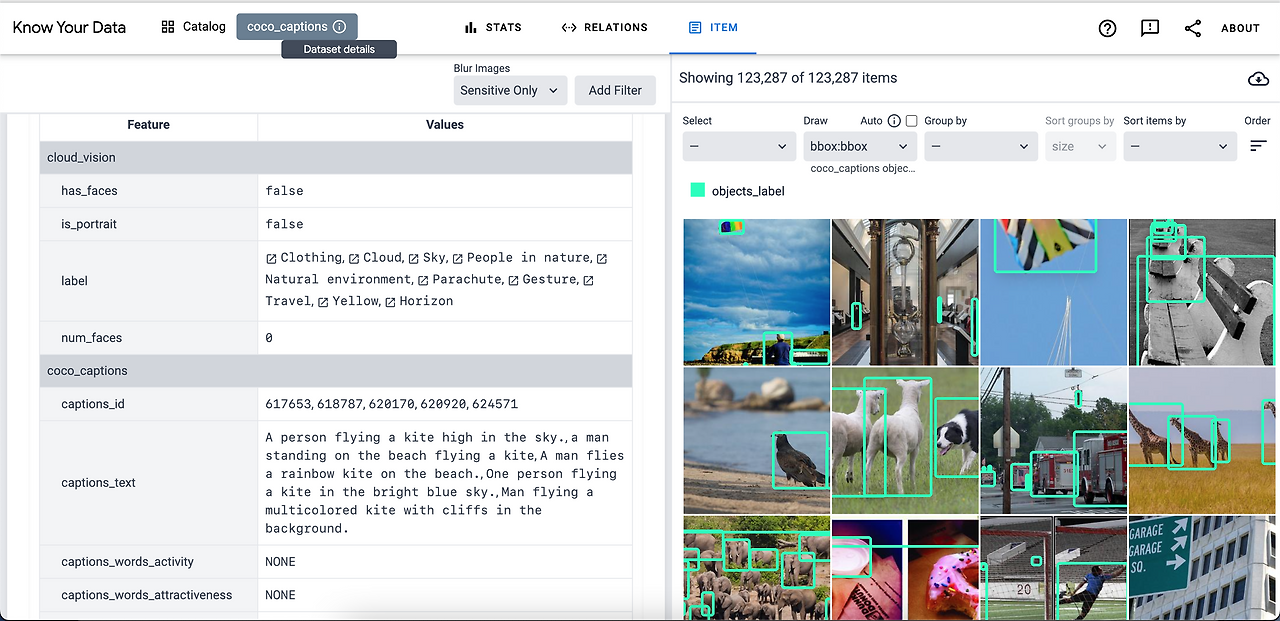The image size is (1280, 621).
Task: Click the captions_words_attractiveness feature label
Action: (x=146, y=595)
